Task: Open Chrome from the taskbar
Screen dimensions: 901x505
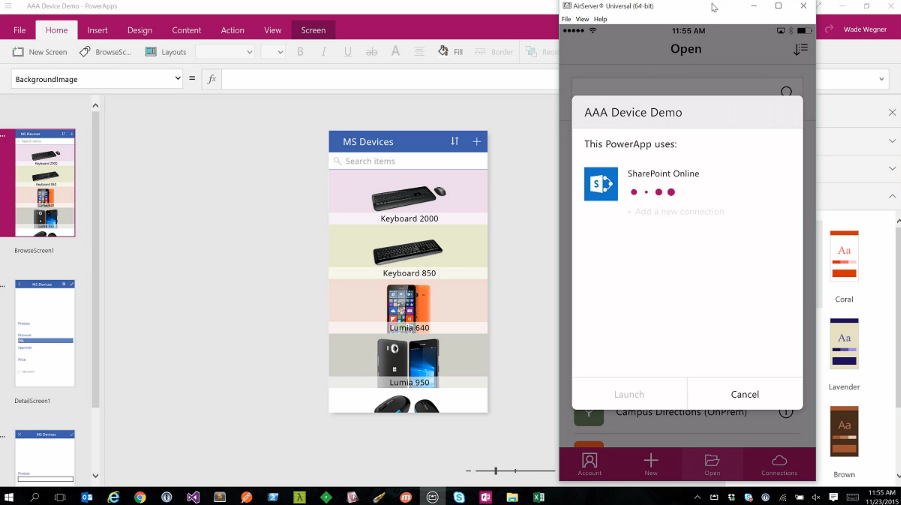Action: 140,497
